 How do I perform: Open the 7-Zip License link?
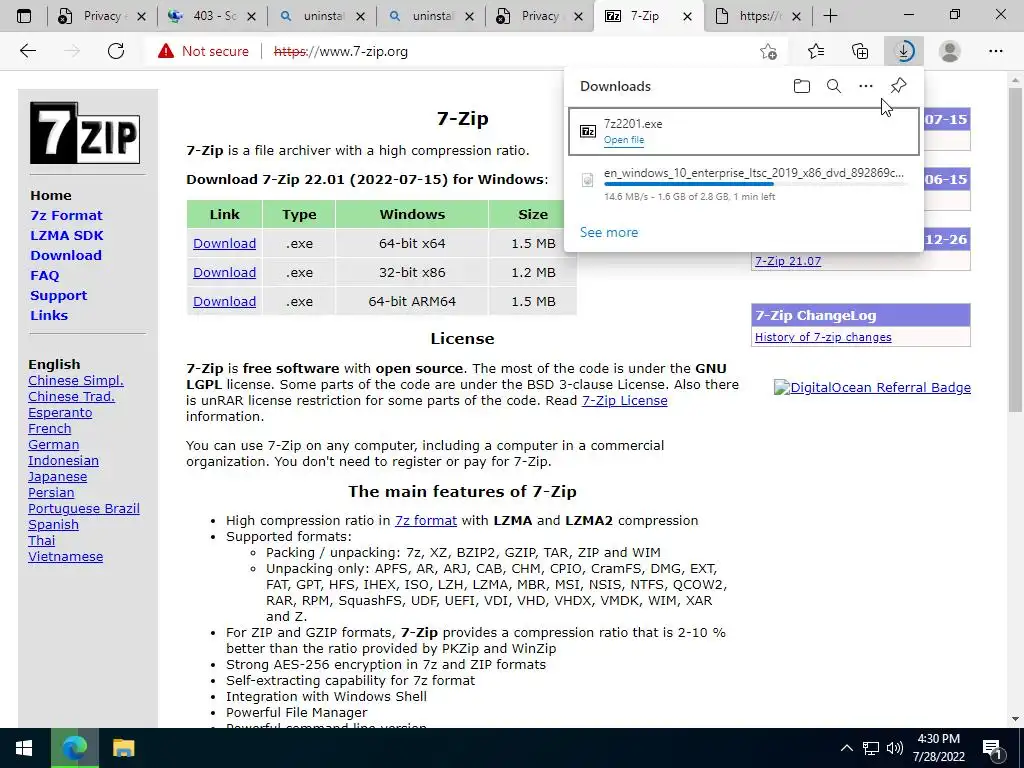pyautogui.click(x=624, y=400)
